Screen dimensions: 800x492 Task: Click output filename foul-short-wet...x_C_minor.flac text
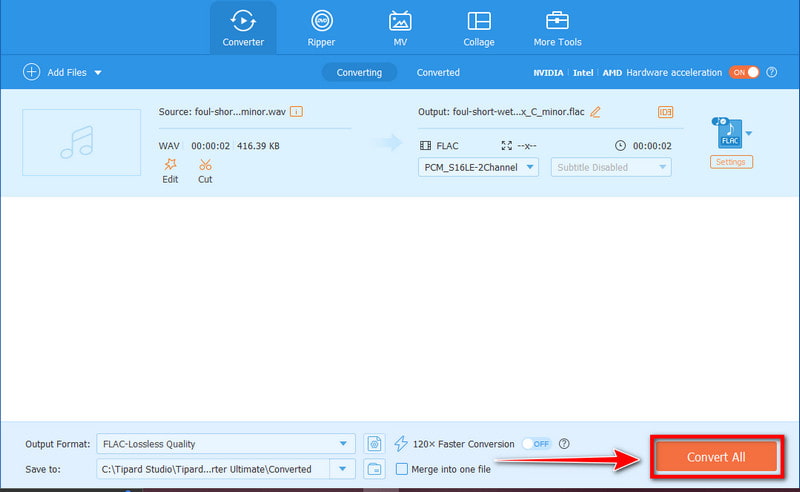pyautogui.click(x=518, y=112)
